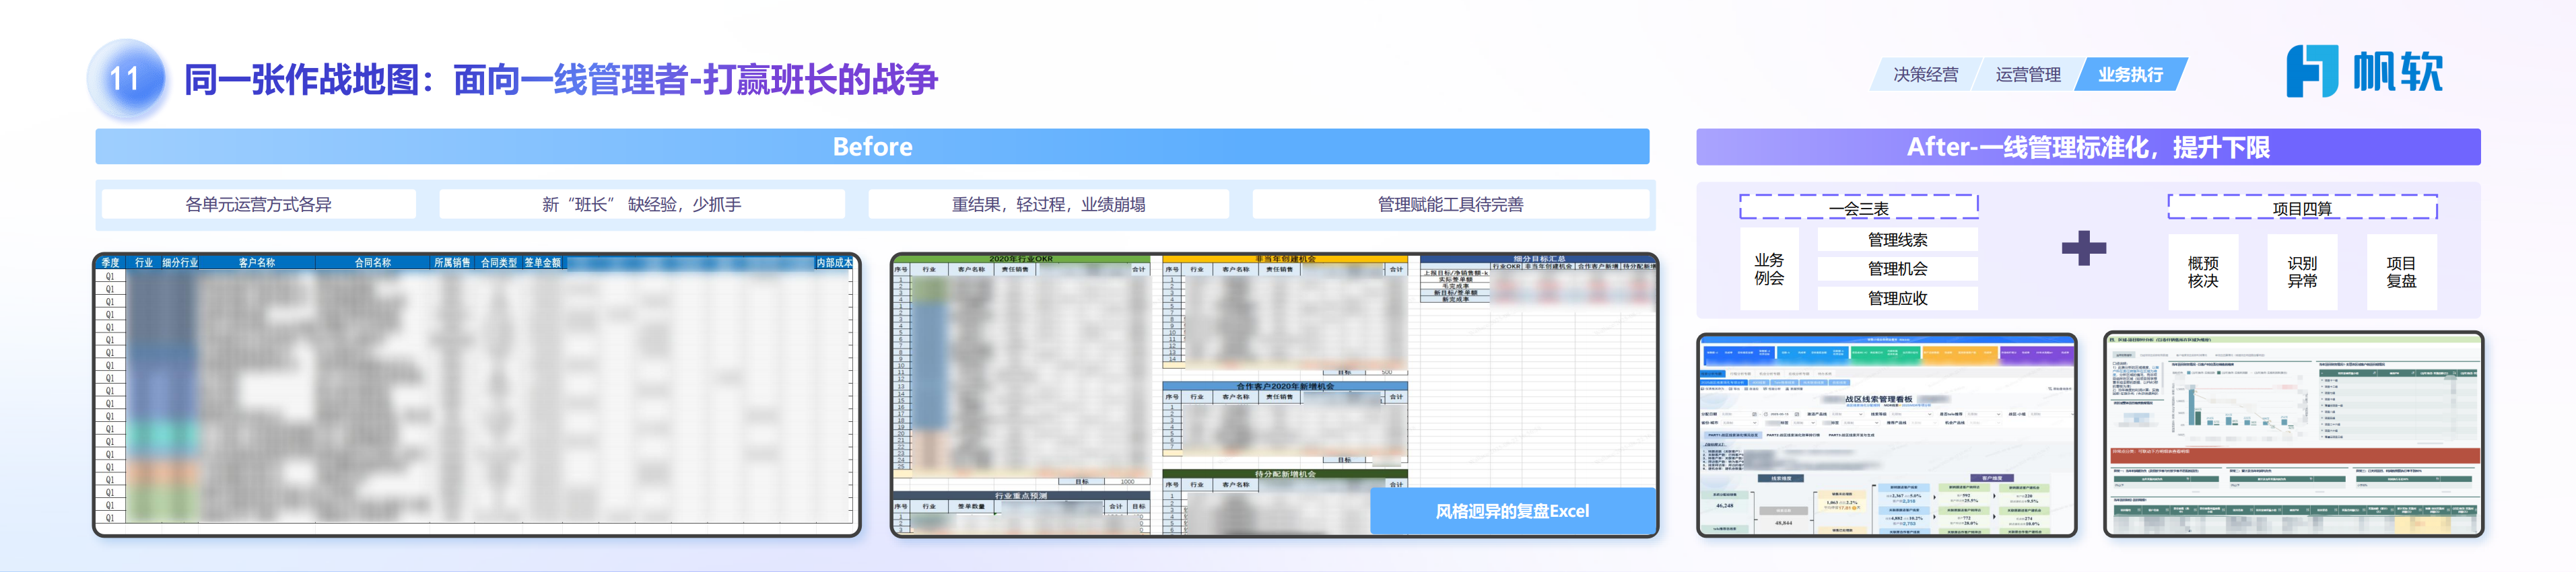Click the 项目复盘 box
Image resolution: width=2576 pixels, height=572 pixels.
click(2401, 272)
